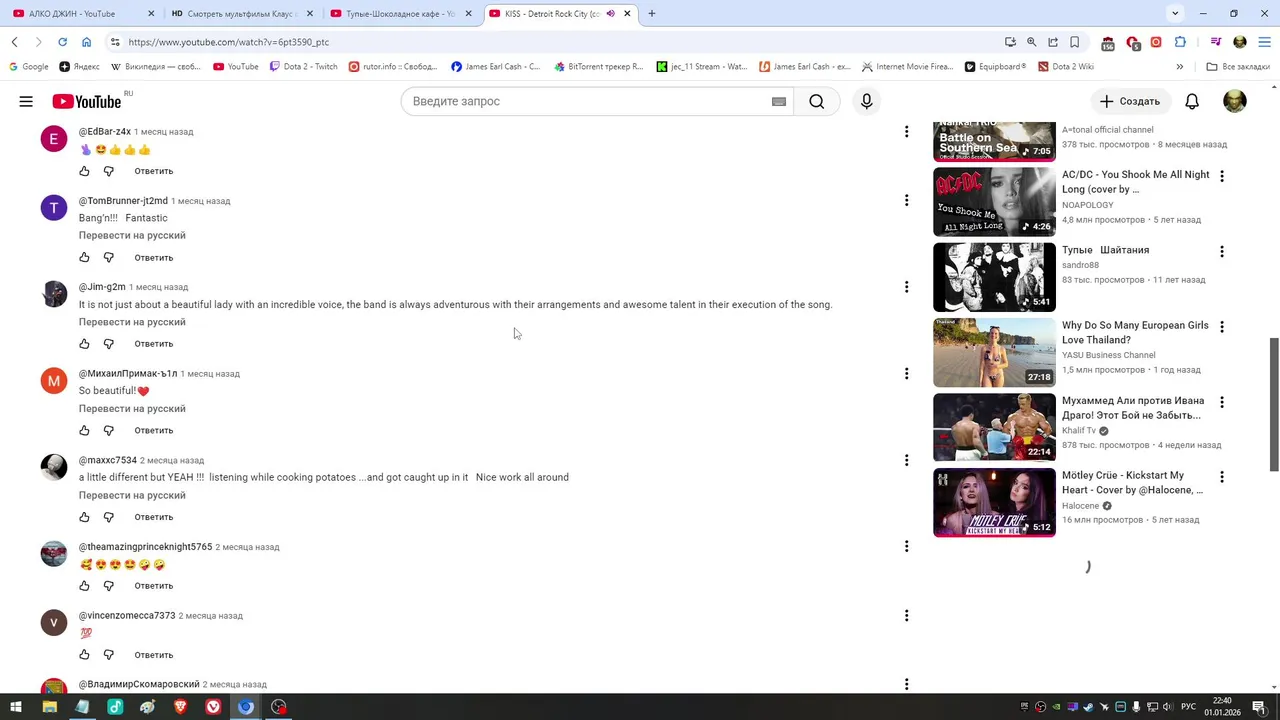
Task: Open more options for Mötley Crüe cover video
Action: [1221, 477]
